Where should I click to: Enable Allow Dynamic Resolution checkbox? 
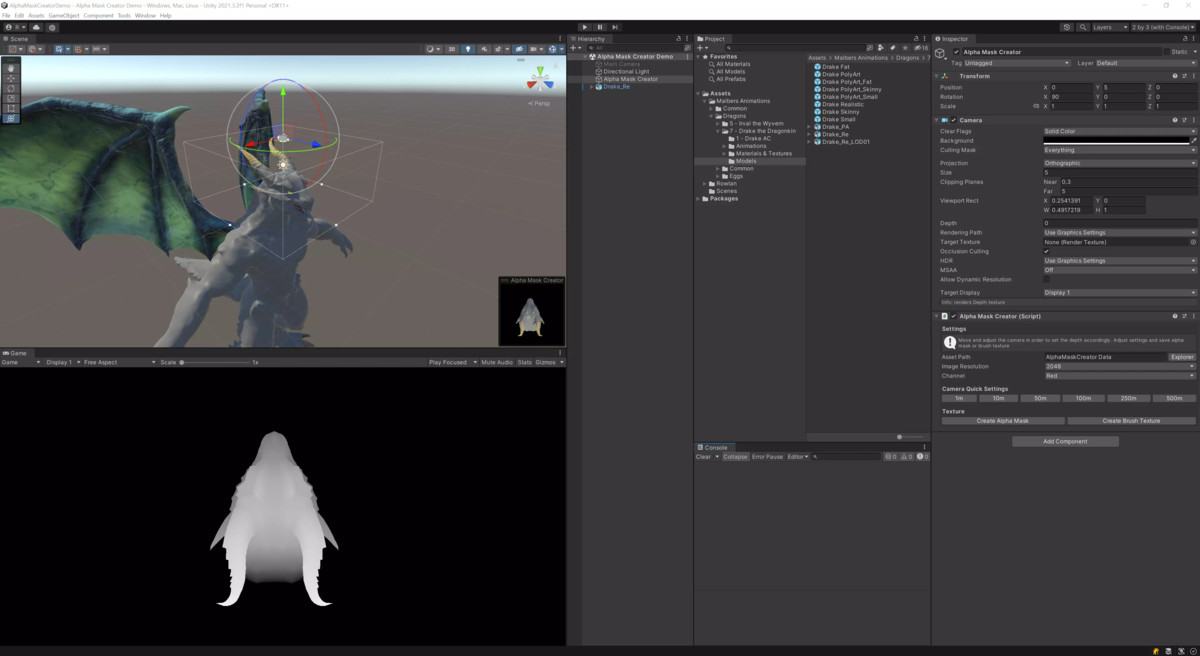coord(1047,279)
